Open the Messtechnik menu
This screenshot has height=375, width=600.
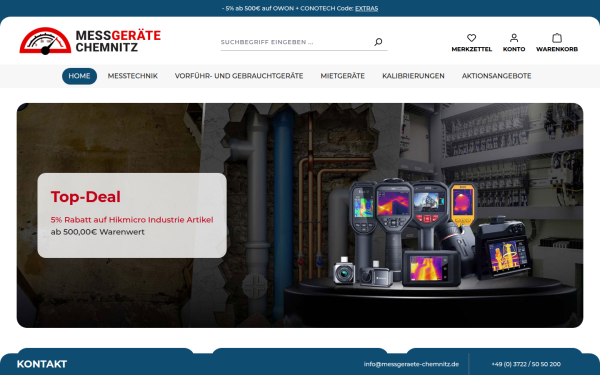[x=132, y=76]
